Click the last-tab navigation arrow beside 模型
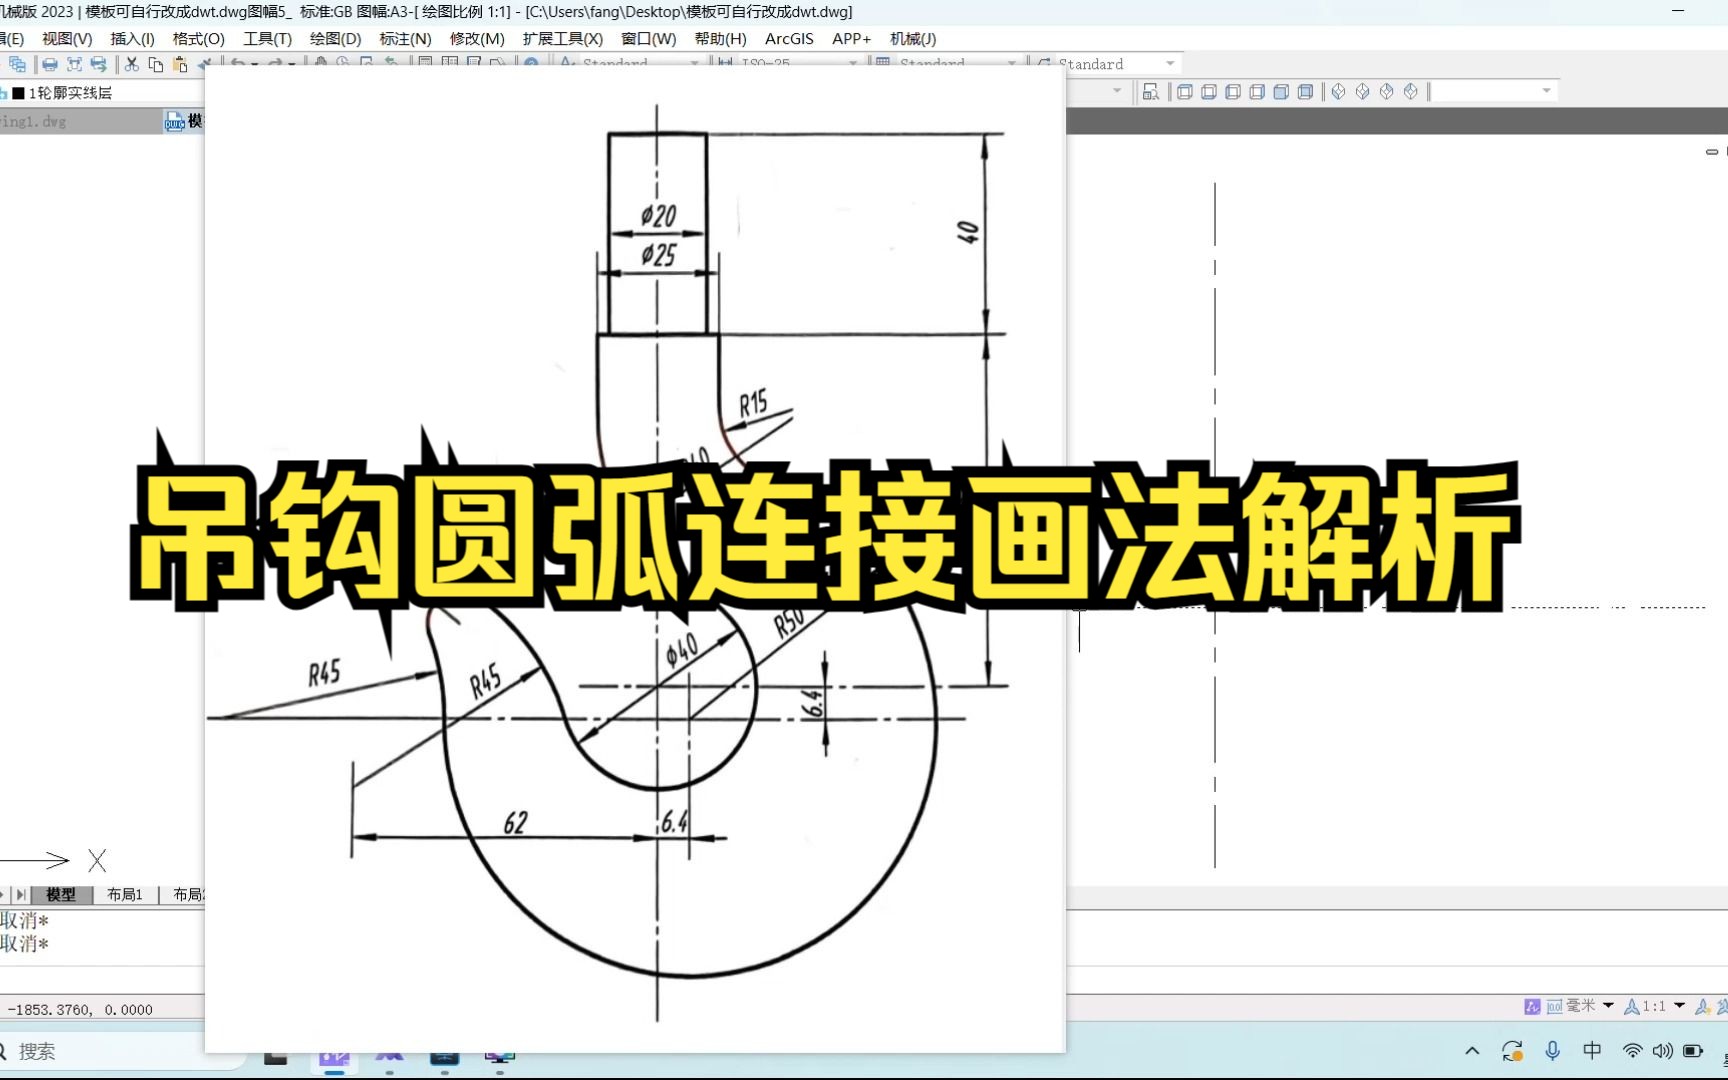The width and height of the screenshot is (1728, 1080). tap(21, 895)
